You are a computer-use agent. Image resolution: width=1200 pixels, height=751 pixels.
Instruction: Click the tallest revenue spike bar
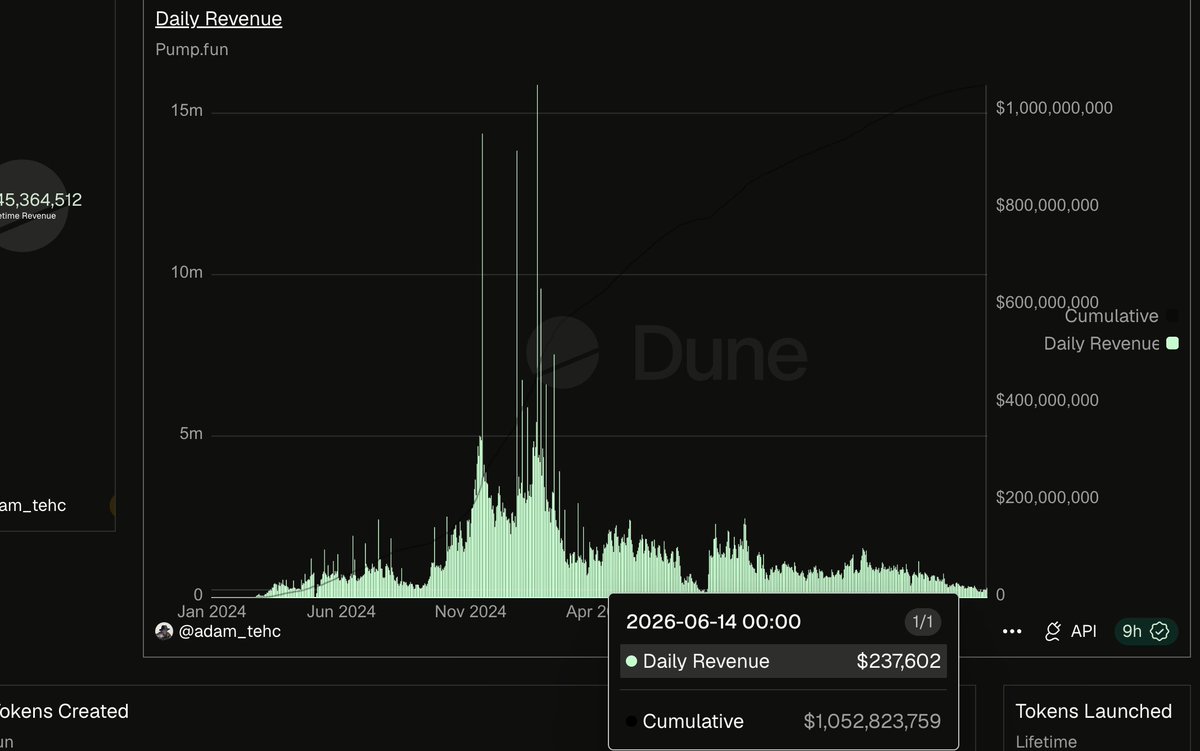(537, 340)
